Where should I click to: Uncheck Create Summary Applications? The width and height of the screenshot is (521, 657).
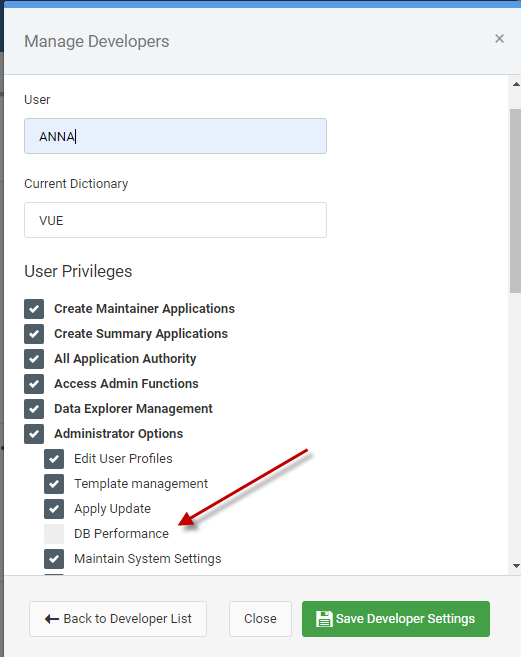(34, 334)
